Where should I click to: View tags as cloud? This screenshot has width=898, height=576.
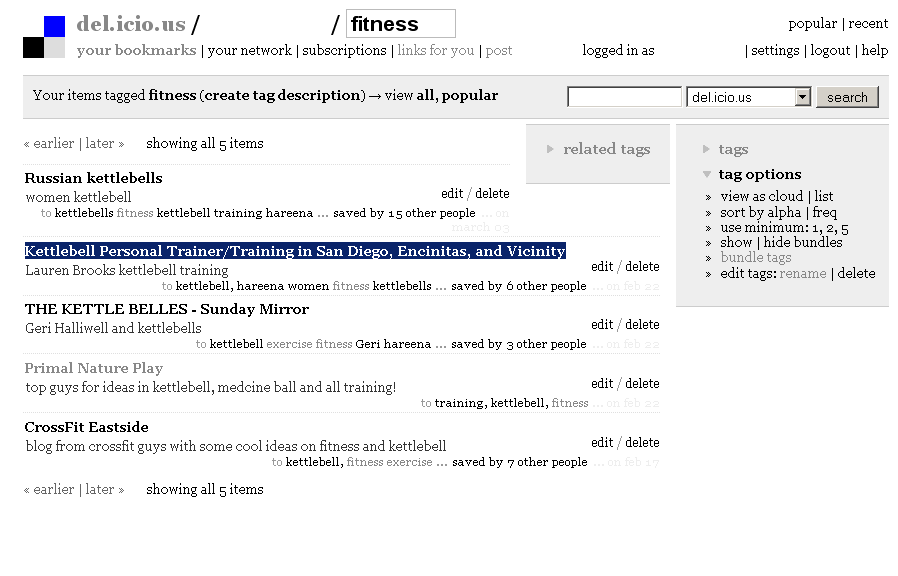click(762, 196)
